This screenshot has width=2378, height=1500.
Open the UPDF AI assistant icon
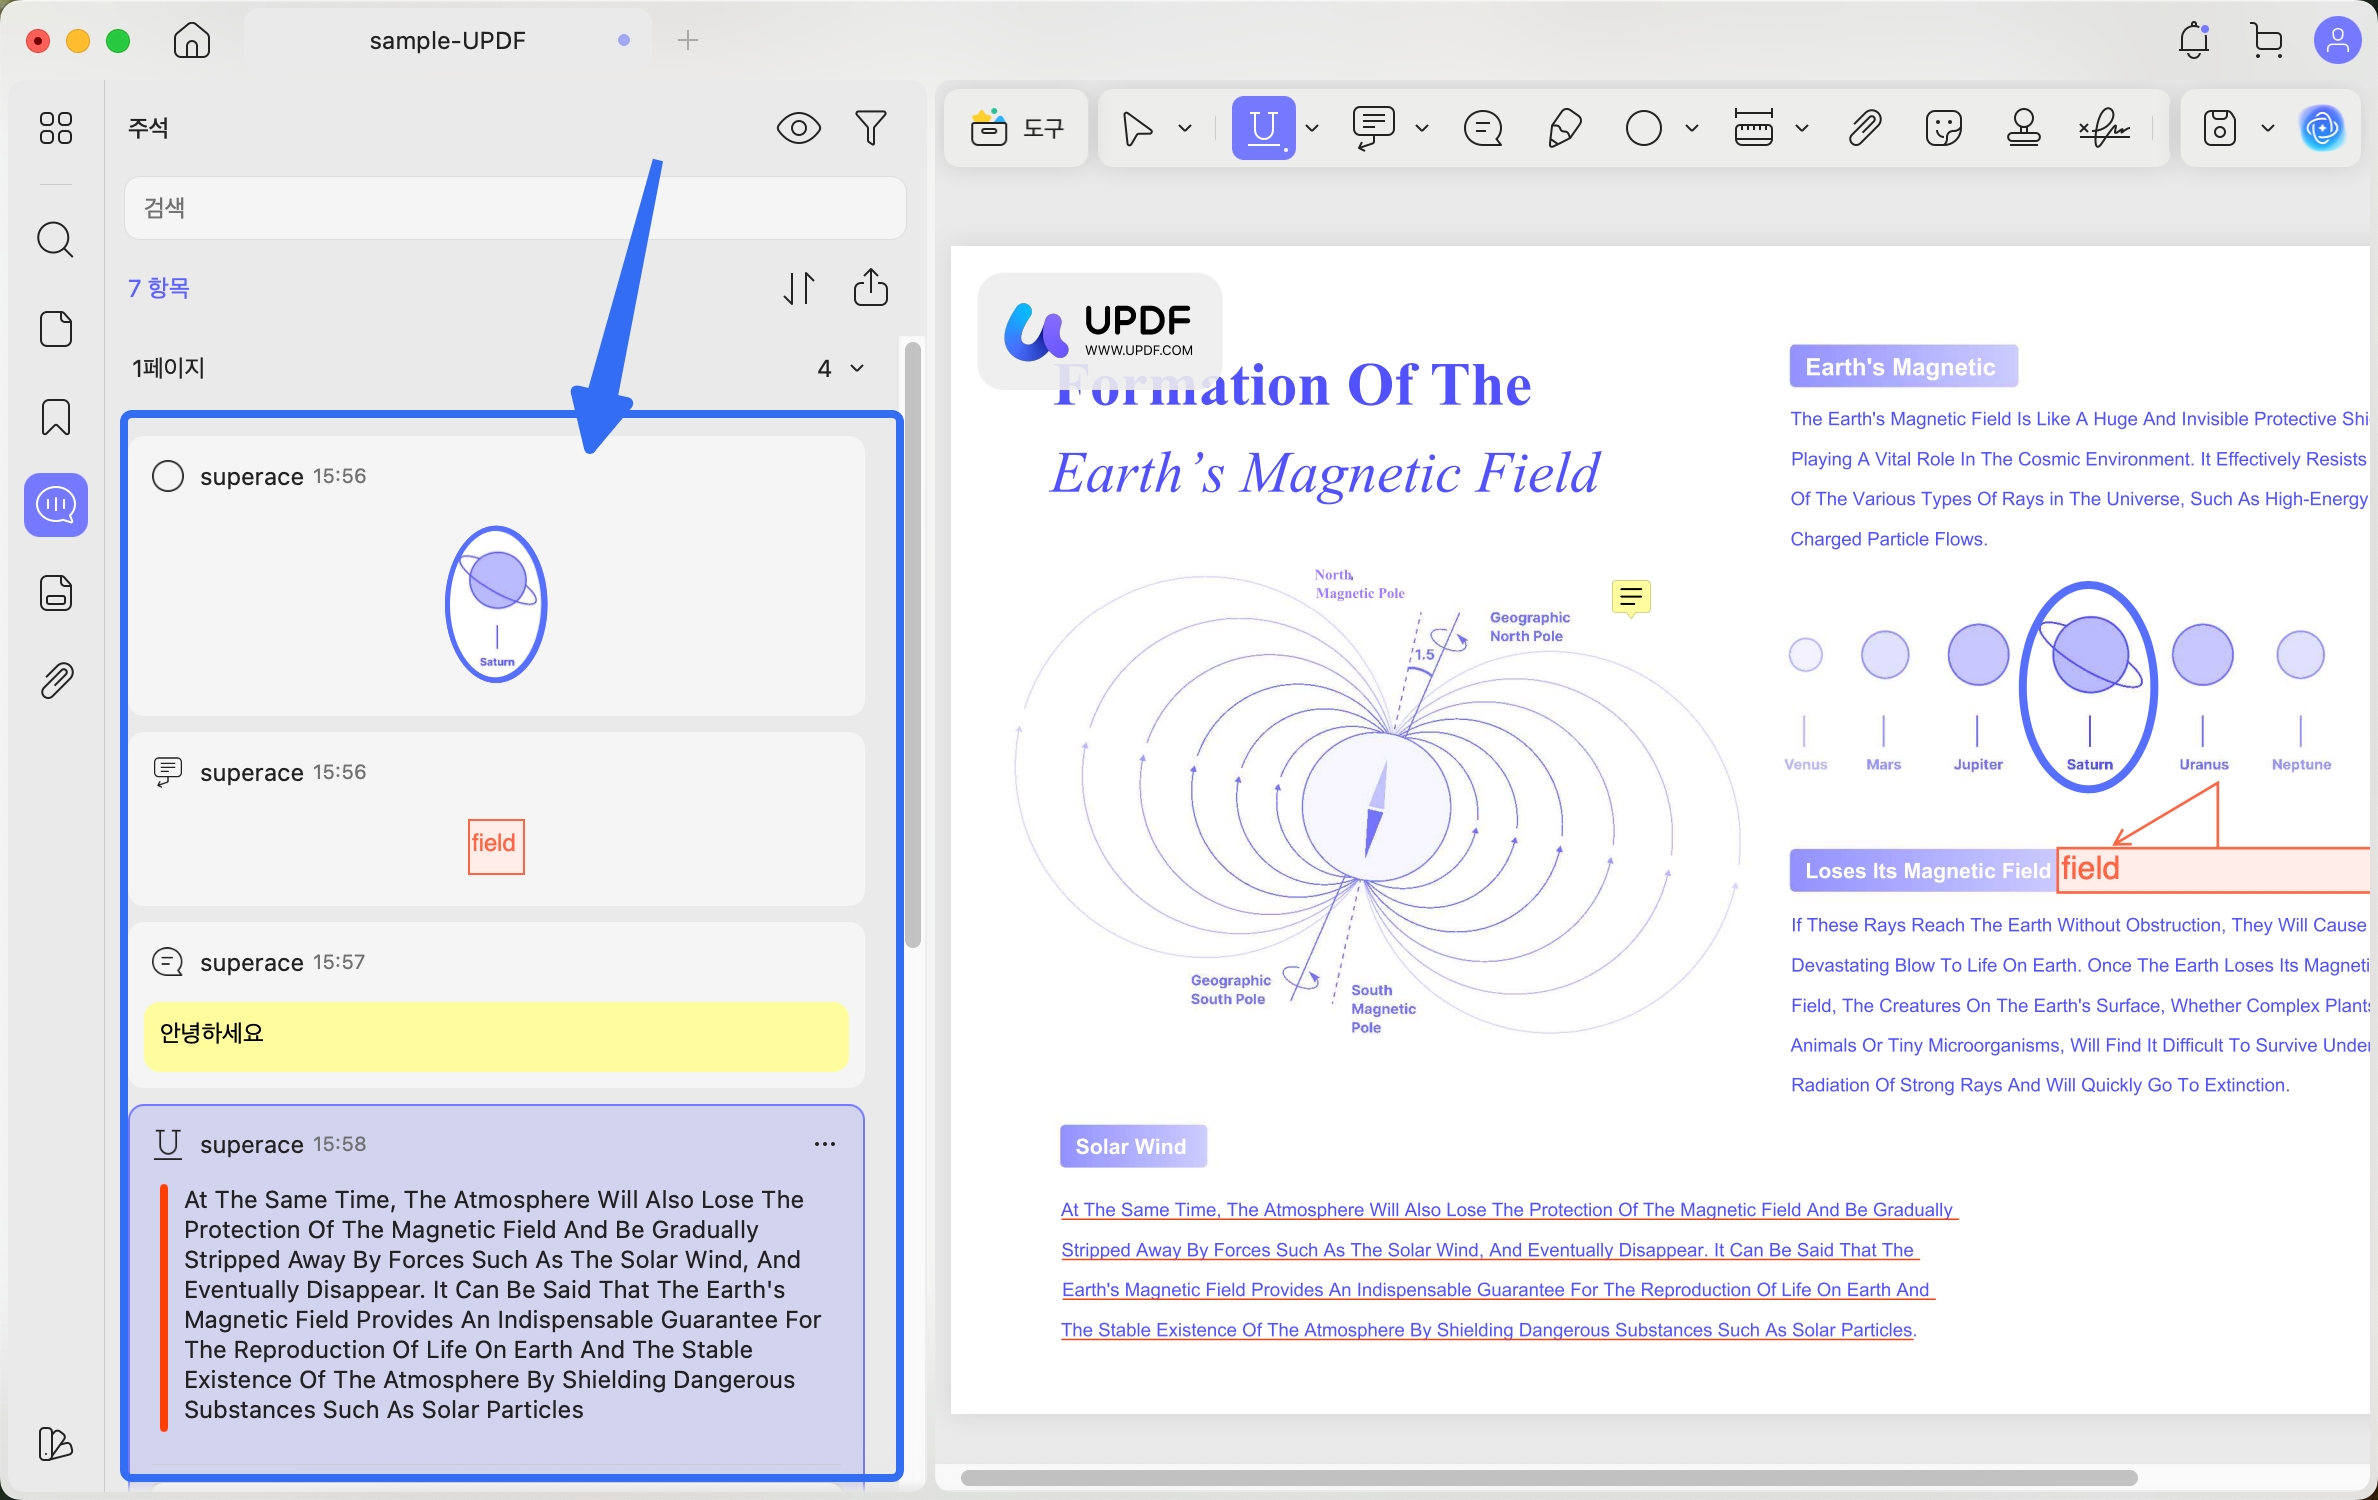point(2322,128)
